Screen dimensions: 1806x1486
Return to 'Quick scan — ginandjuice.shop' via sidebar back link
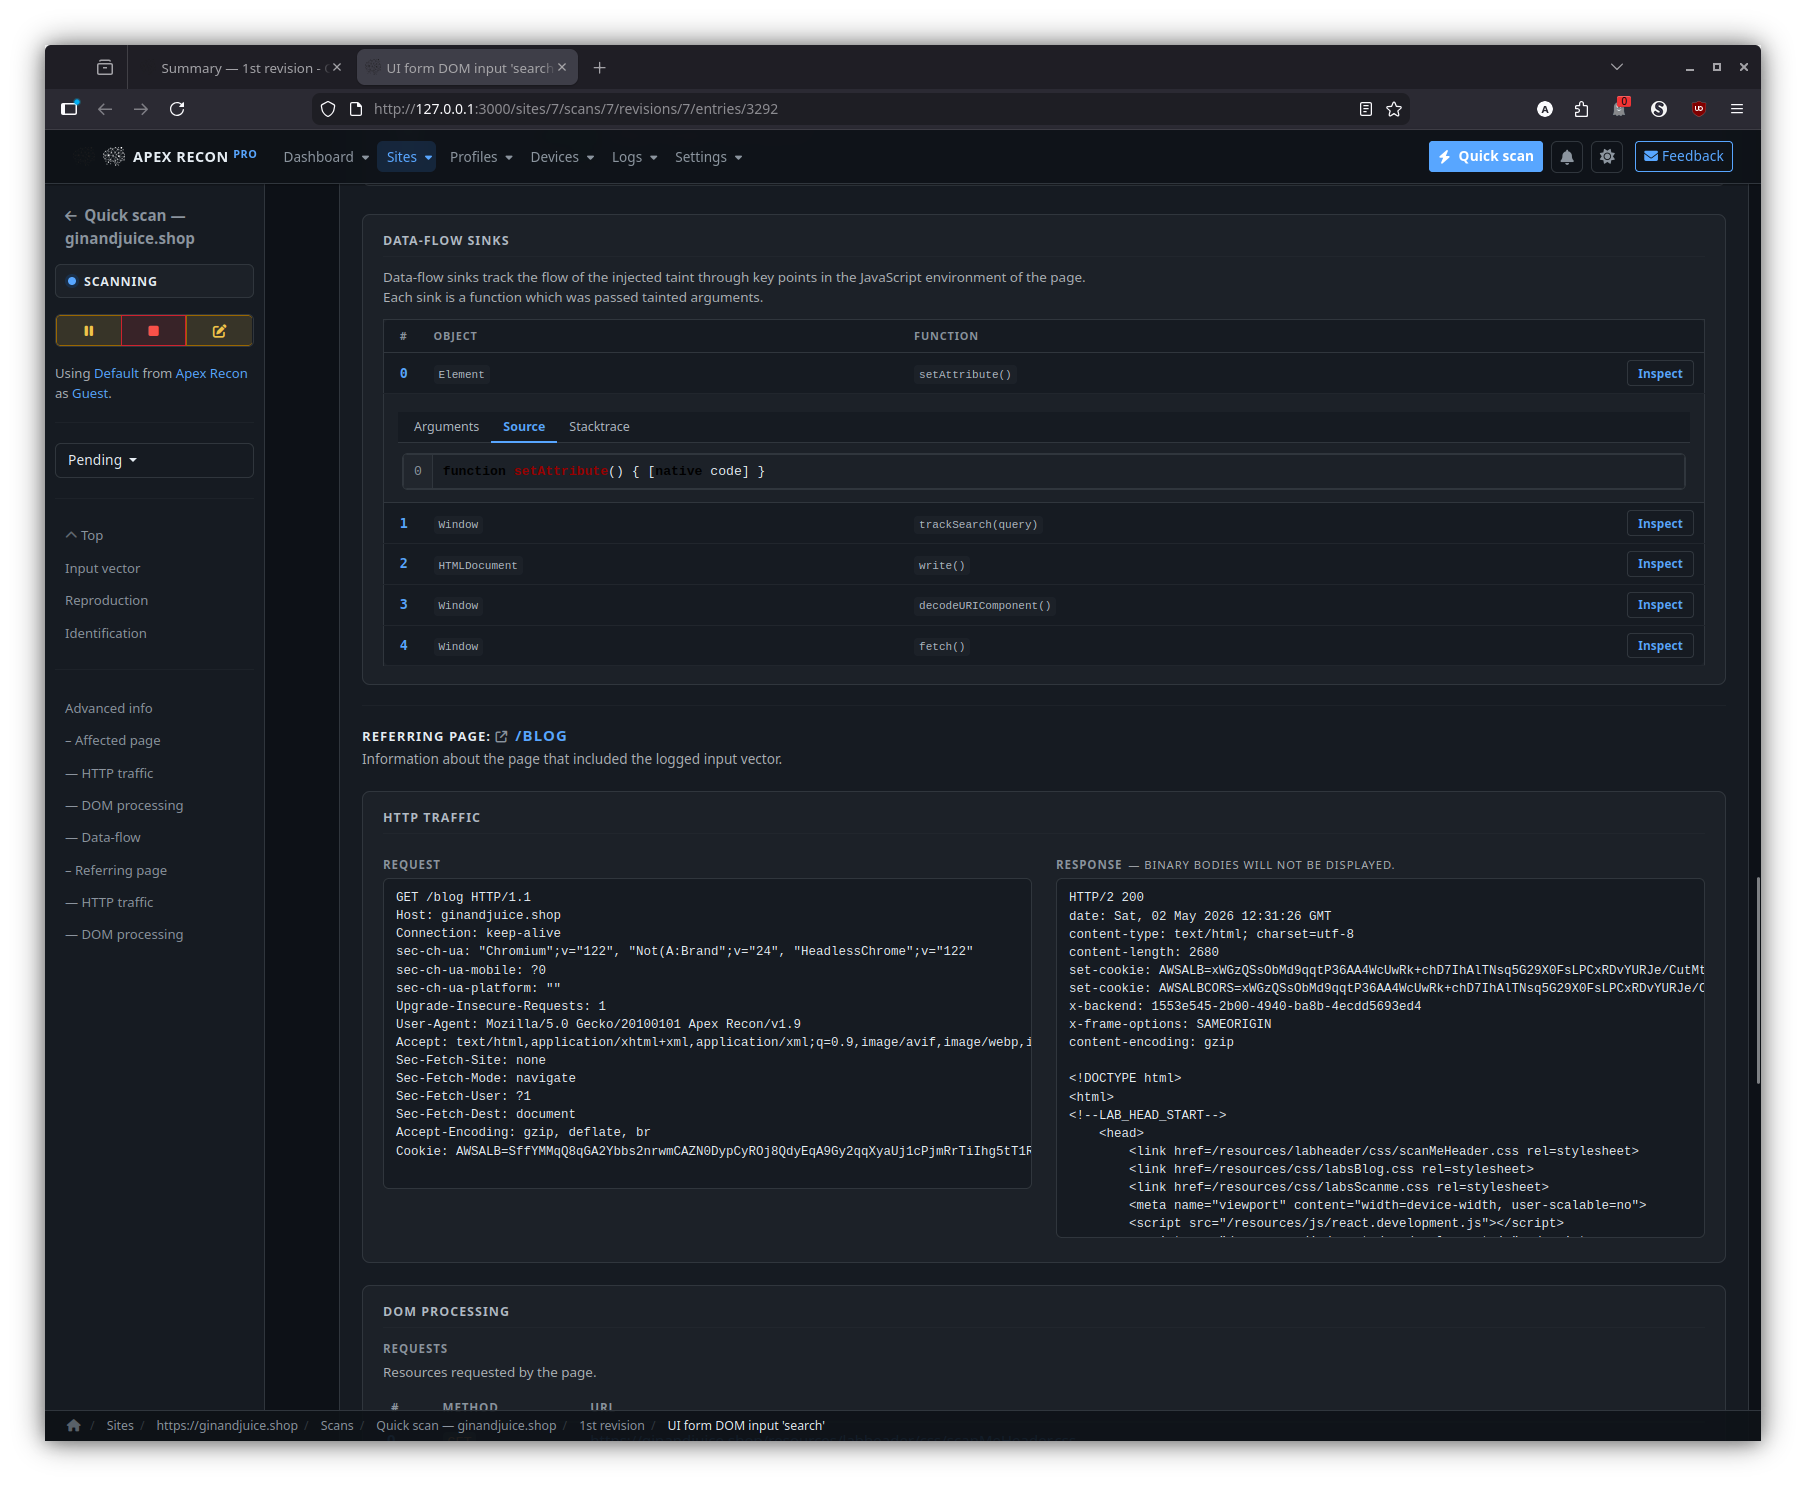[x=130, y=227]
